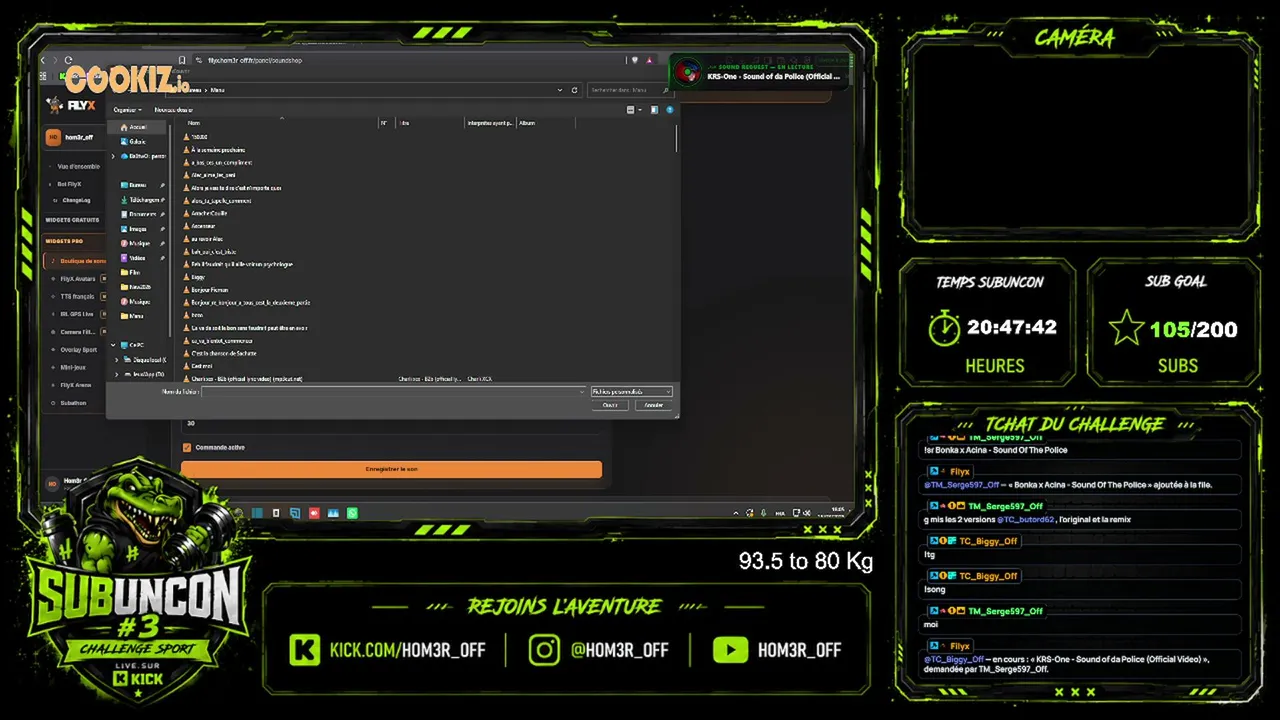Open Mini-jeux in the FlyX sidebar
Image resolution: width=1280 pixels, height=720 pixels.
point(73,367)
